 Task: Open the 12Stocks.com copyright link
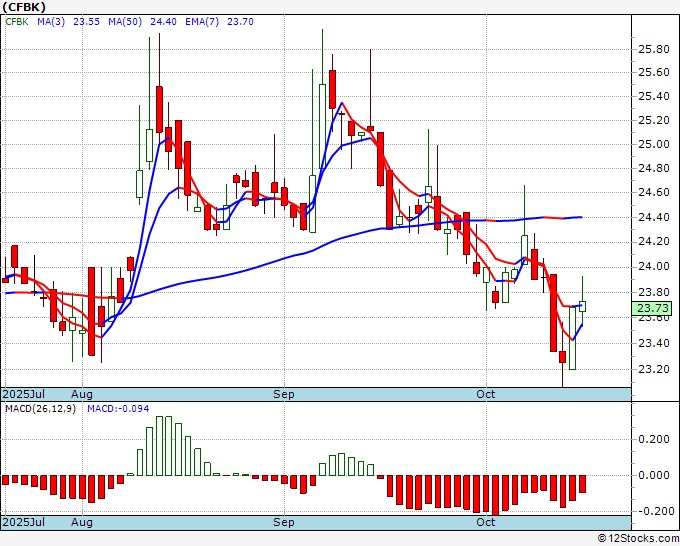coord(638,538)
